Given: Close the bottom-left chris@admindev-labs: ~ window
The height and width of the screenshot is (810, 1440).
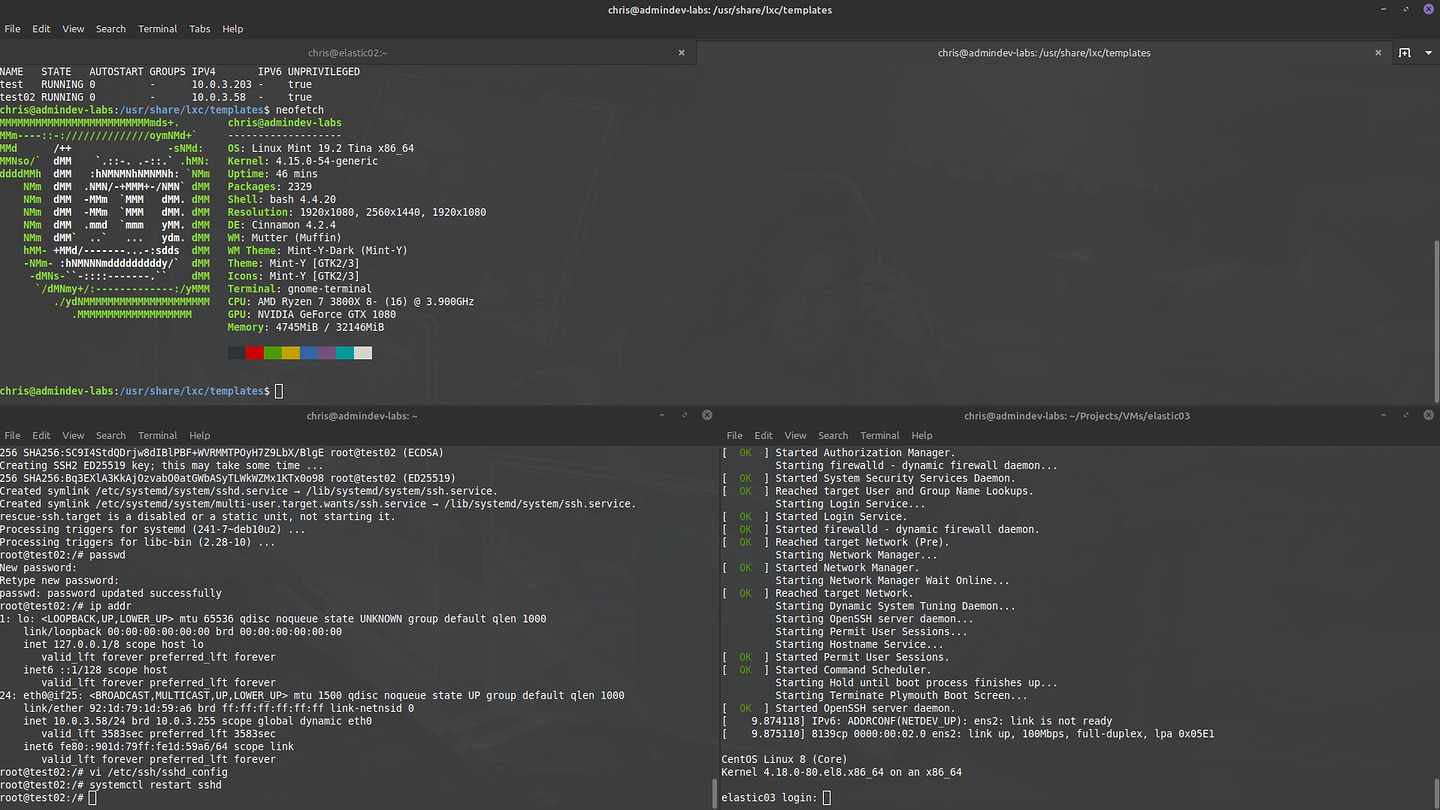Looking at the screenshot, I should [707, 415].
